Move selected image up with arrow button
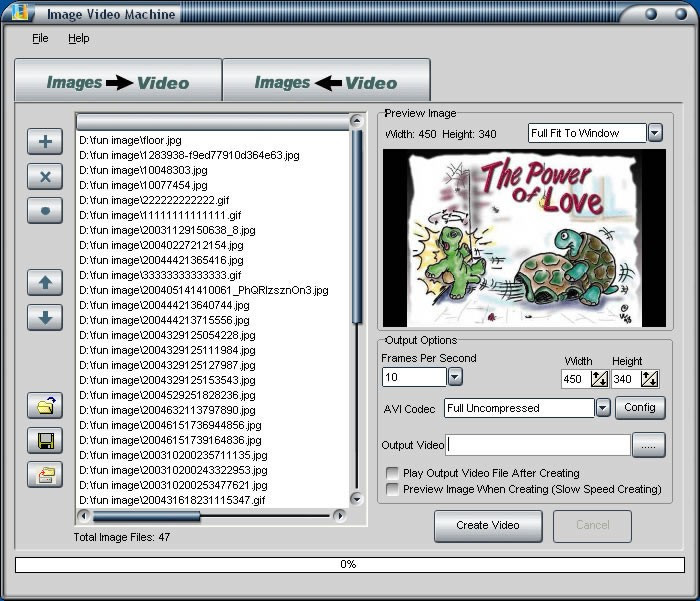700x601 pixels. (45, 283)
